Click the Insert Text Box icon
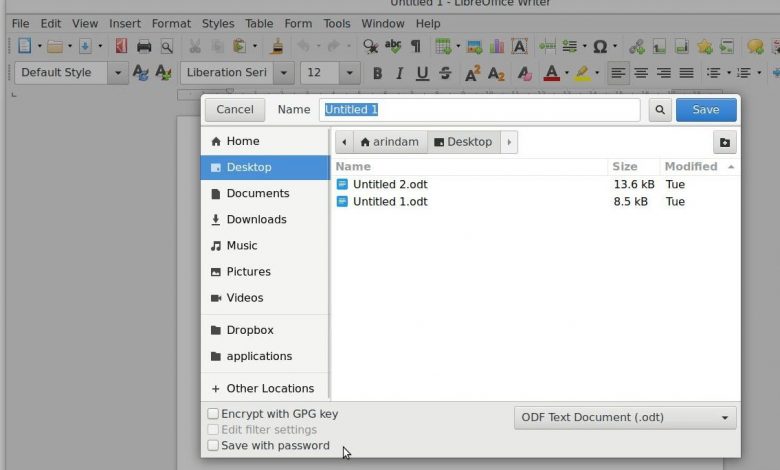 519,46
